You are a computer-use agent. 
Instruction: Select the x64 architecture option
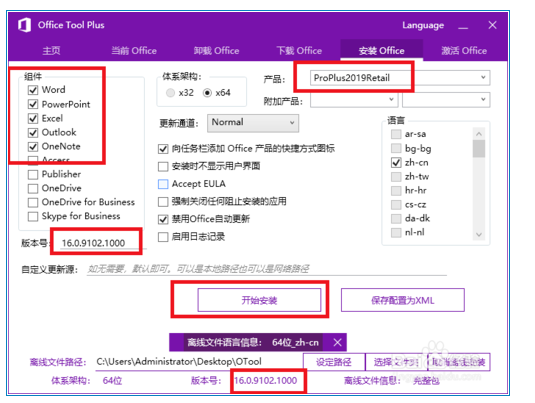207,93
